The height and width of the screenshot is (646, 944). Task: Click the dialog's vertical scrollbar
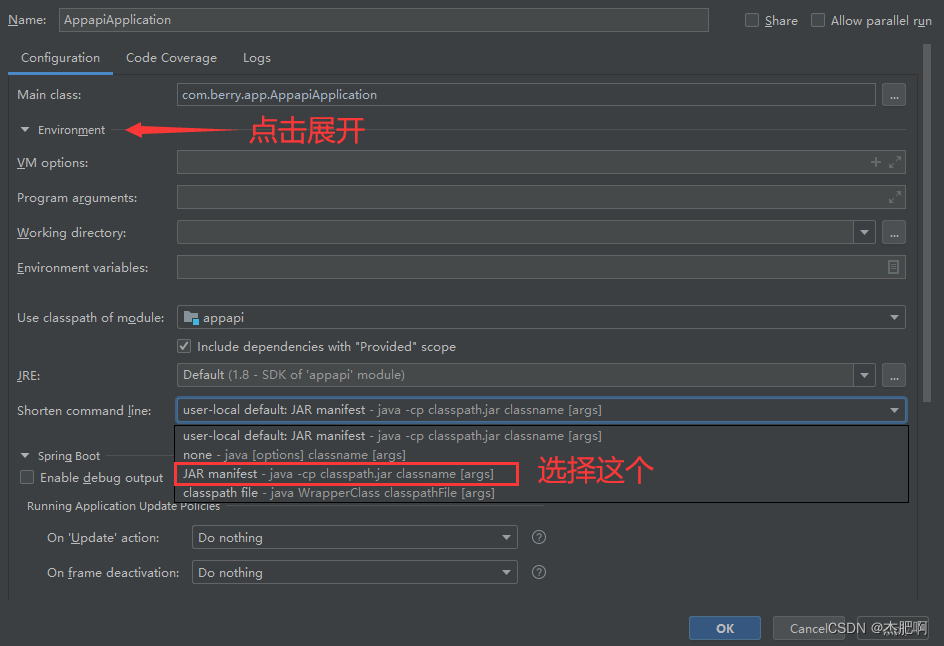coord(927,223)
